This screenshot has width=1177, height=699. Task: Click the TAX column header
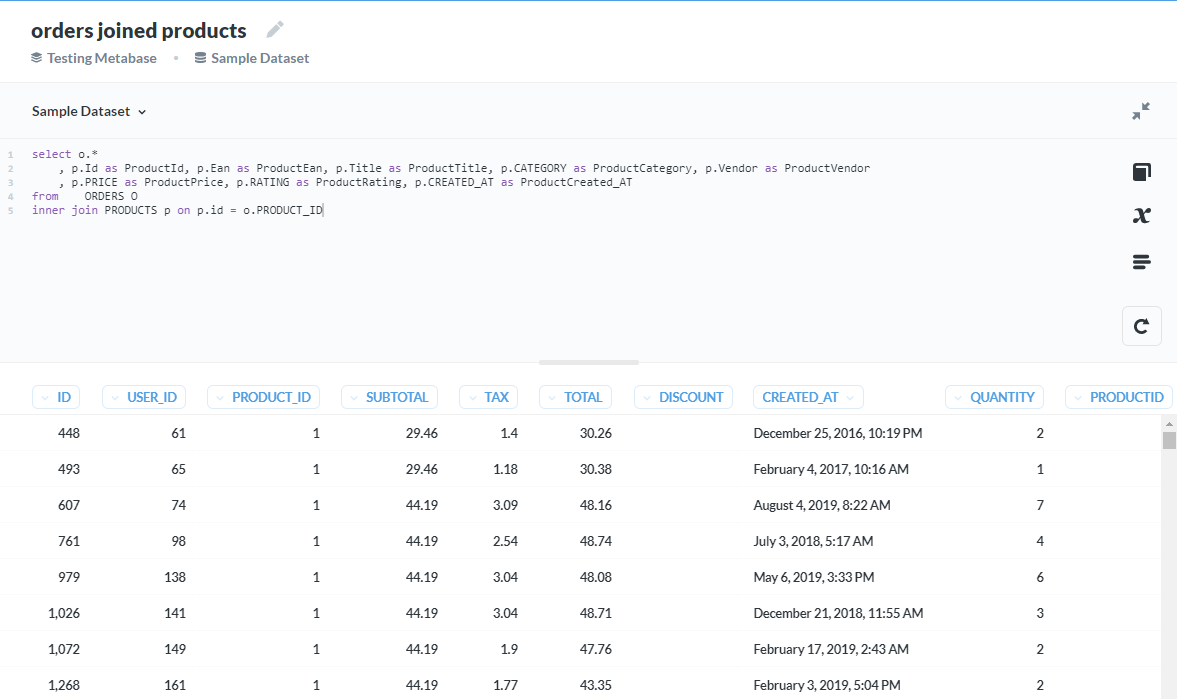click(489, 397)
